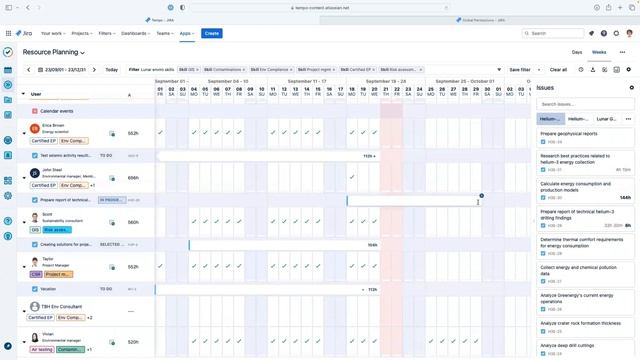Open the Issues panel settings gear

(x=631, y=88)
